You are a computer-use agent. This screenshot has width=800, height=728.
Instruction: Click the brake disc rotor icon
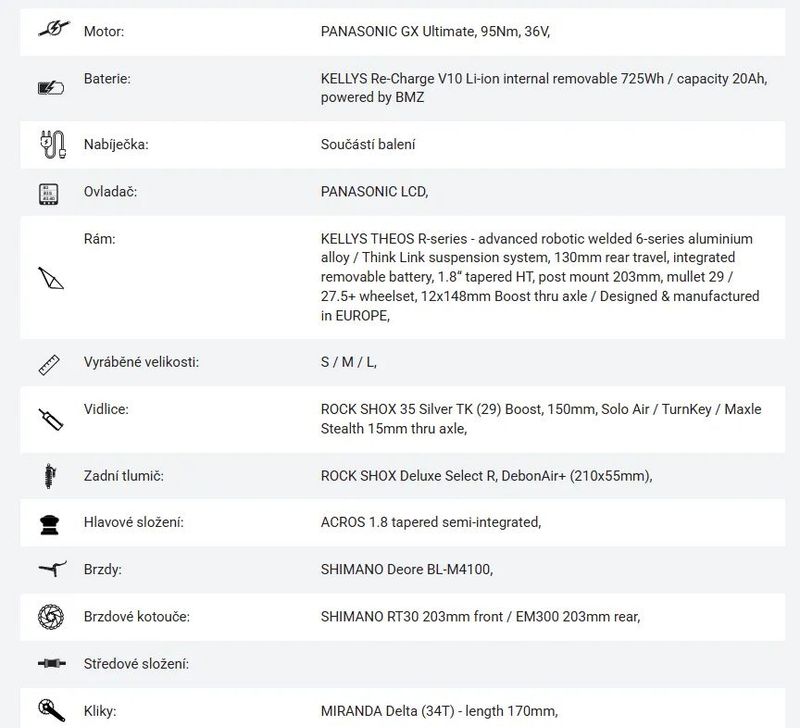click(x=48, y=616)
